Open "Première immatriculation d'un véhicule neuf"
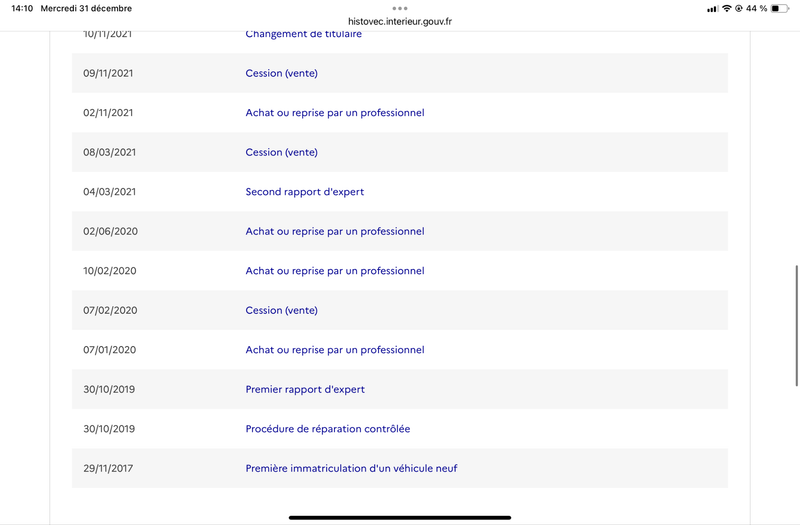The image size is (800, 525). point(351,468)
